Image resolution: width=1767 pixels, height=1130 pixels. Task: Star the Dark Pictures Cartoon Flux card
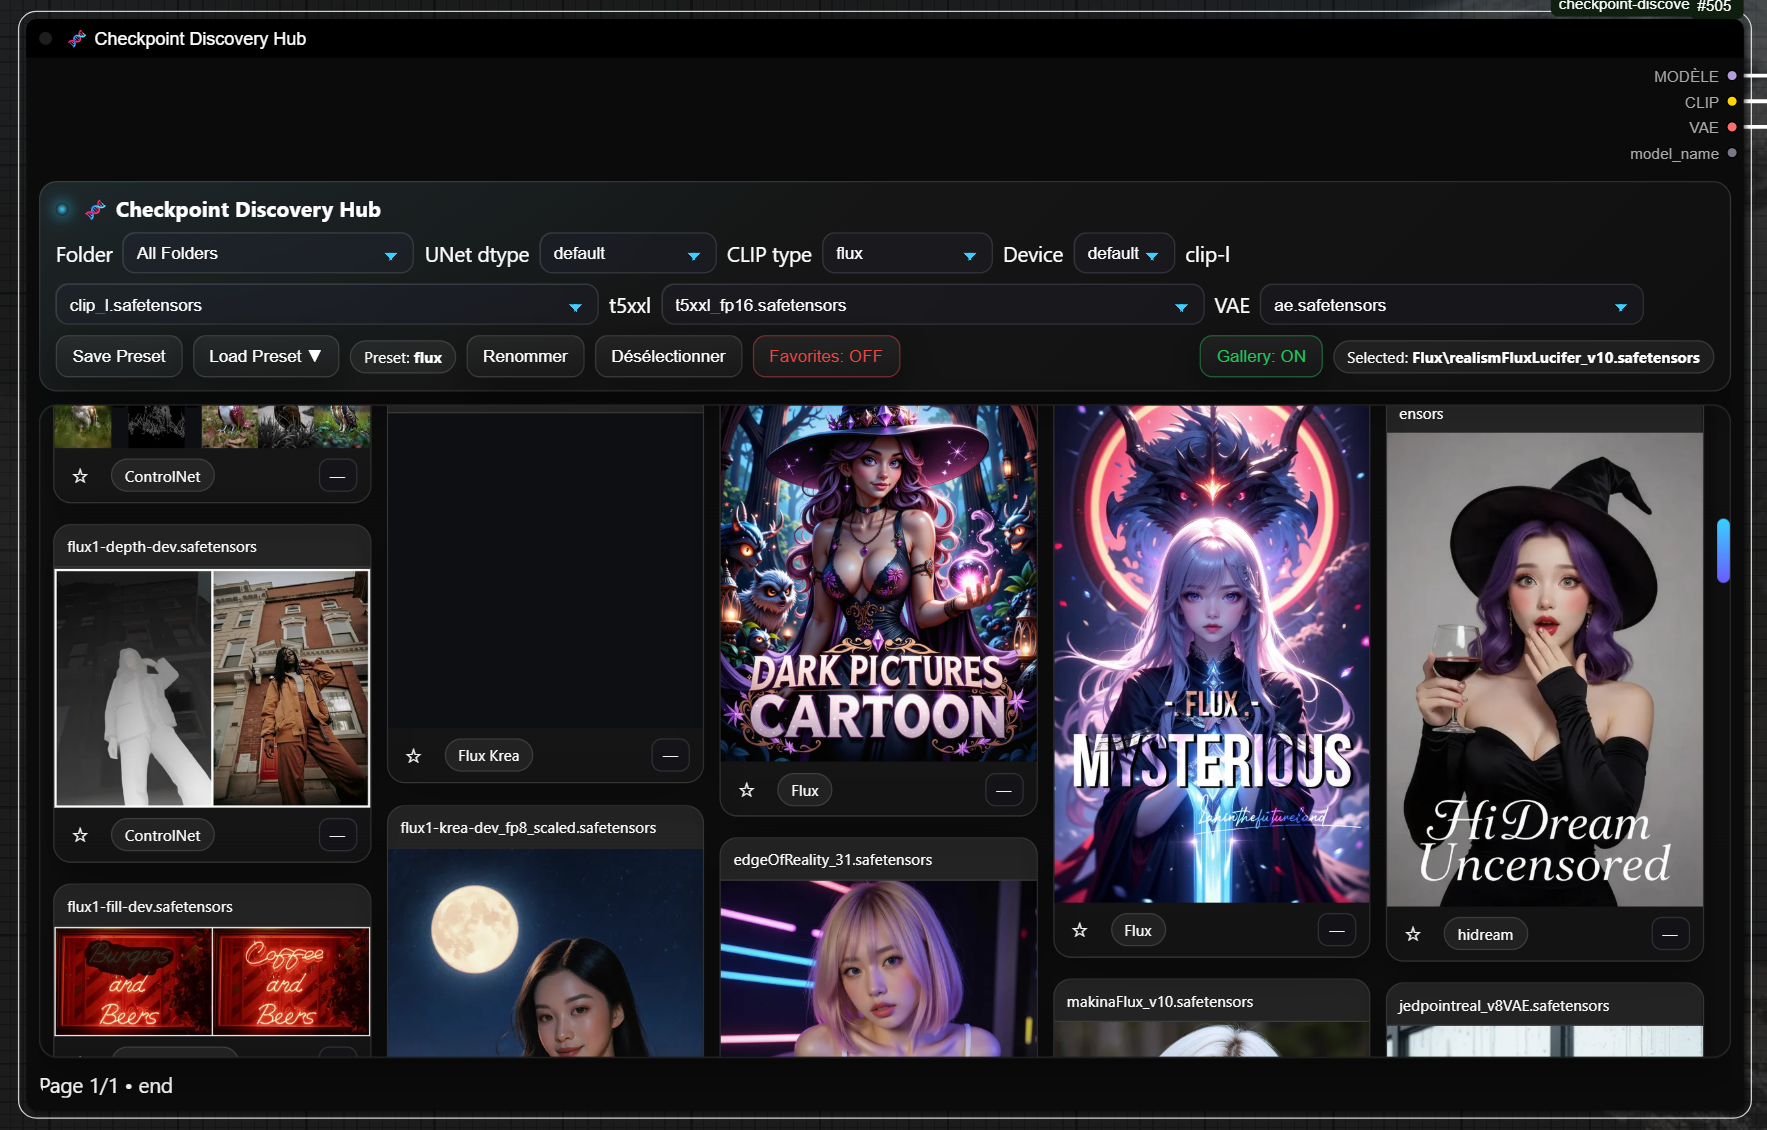[746, 790]
